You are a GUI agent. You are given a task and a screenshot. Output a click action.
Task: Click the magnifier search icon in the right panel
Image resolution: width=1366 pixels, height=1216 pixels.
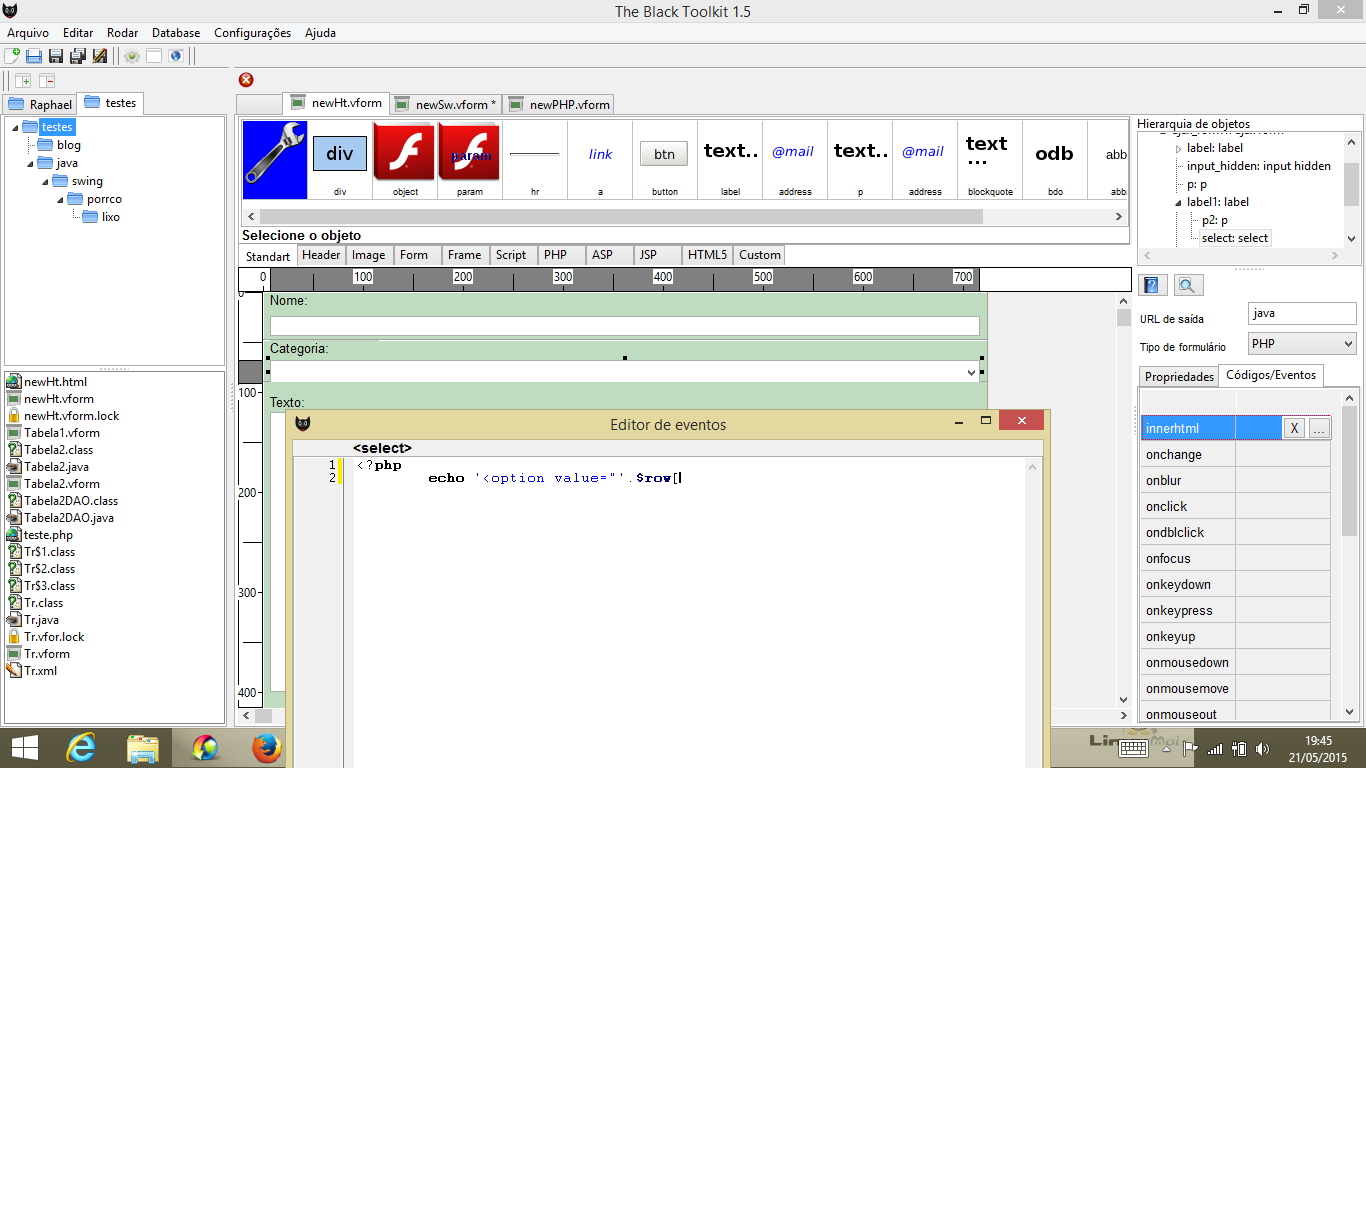point(1187,285)
